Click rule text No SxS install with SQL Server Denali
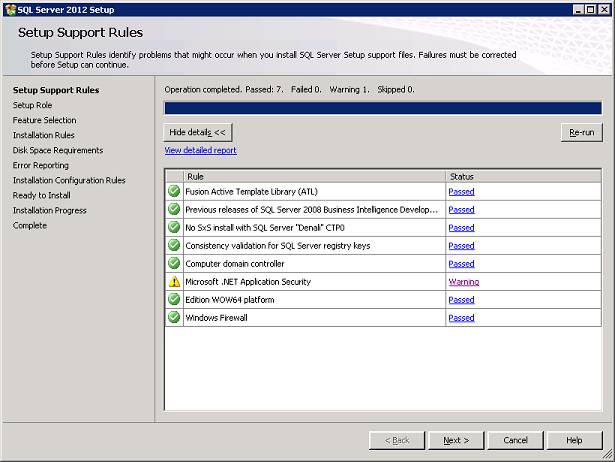 (265, 227)
